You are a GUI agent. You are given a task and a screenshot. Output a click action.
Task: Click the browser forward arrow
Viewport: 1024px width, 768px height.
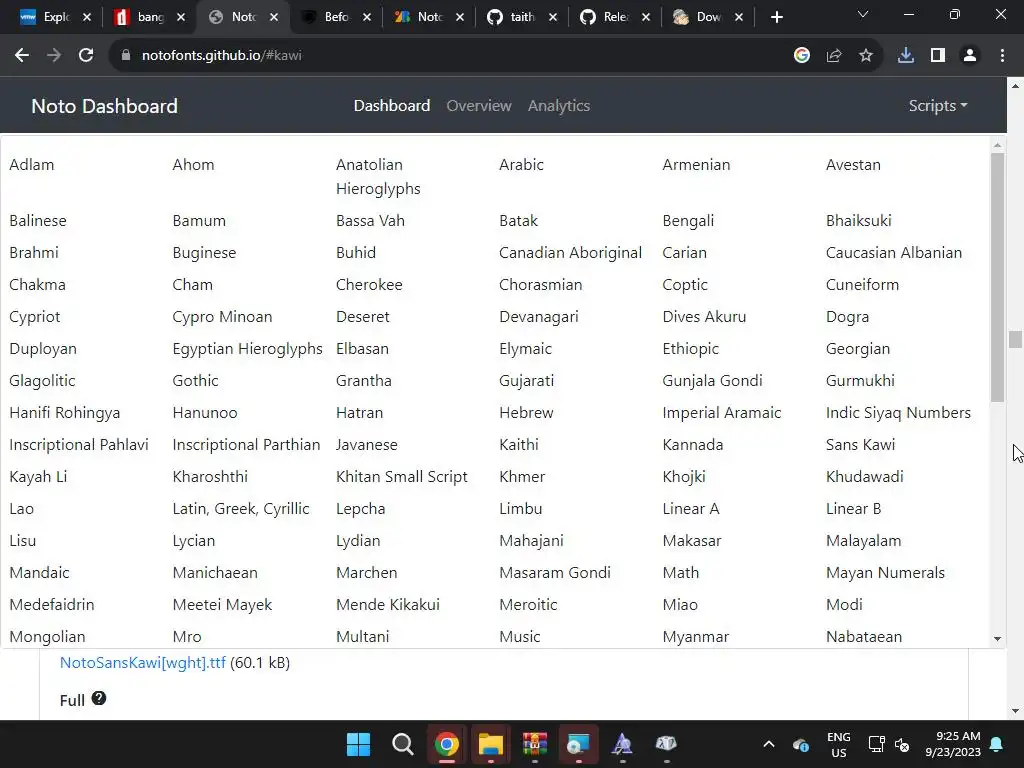[x=54, y=56]
